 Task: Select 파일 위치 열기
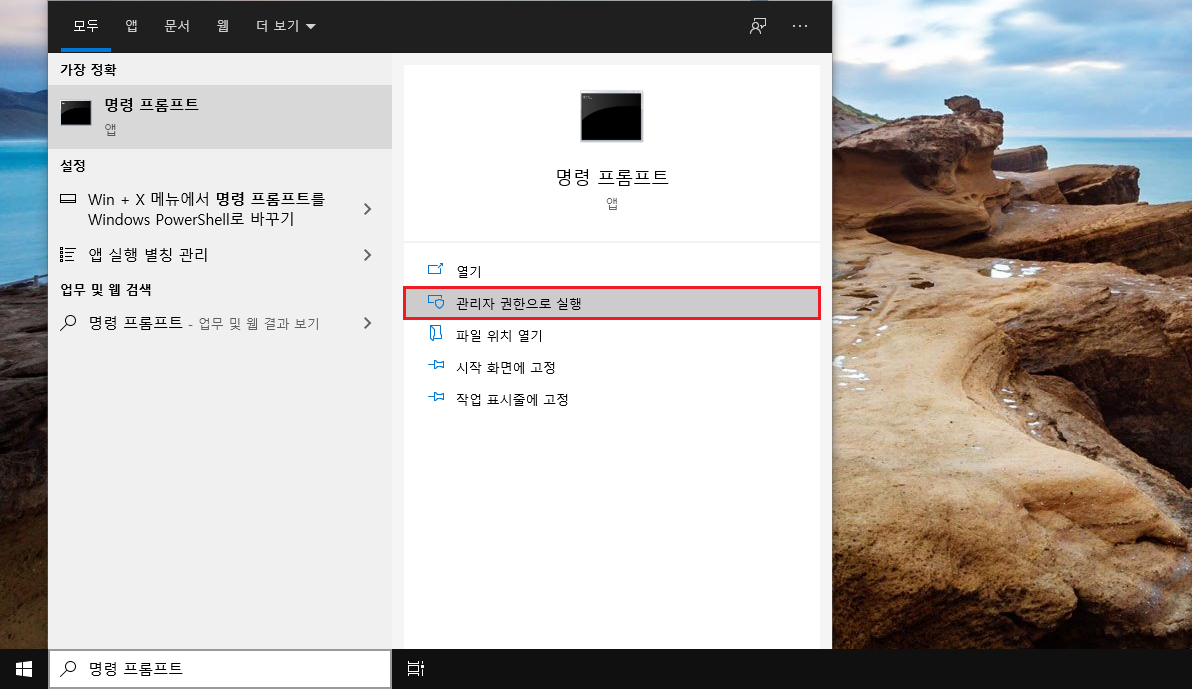[612, 335]
